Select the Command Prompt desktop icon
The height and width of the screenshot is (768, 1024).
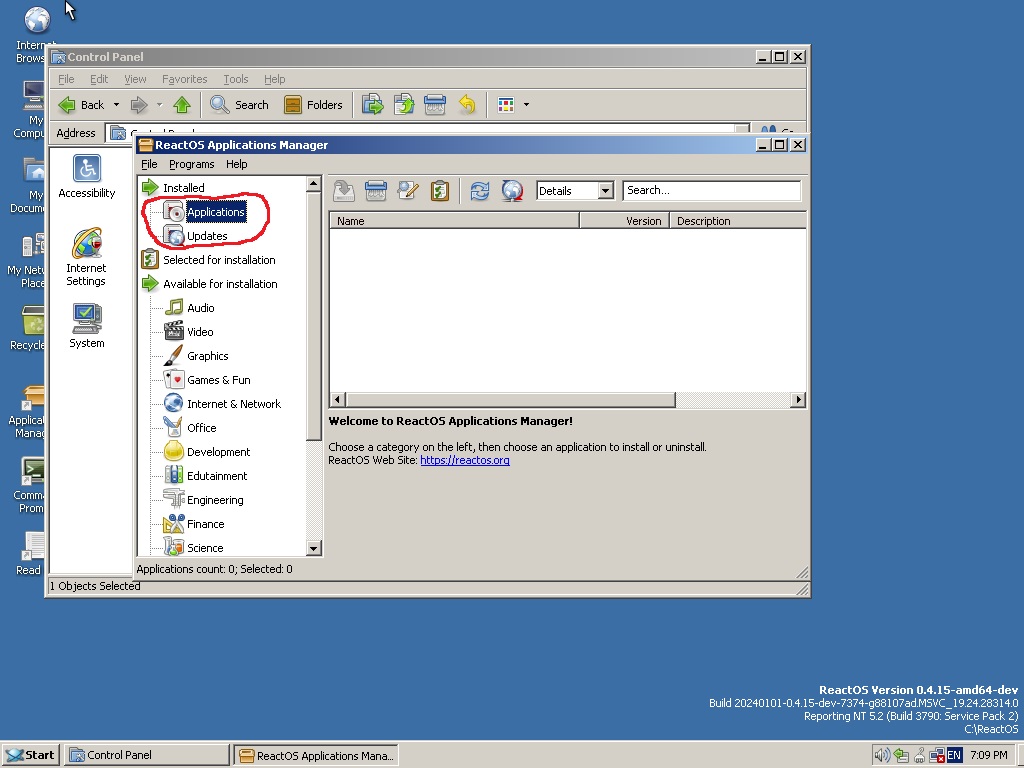click(29, 485)
